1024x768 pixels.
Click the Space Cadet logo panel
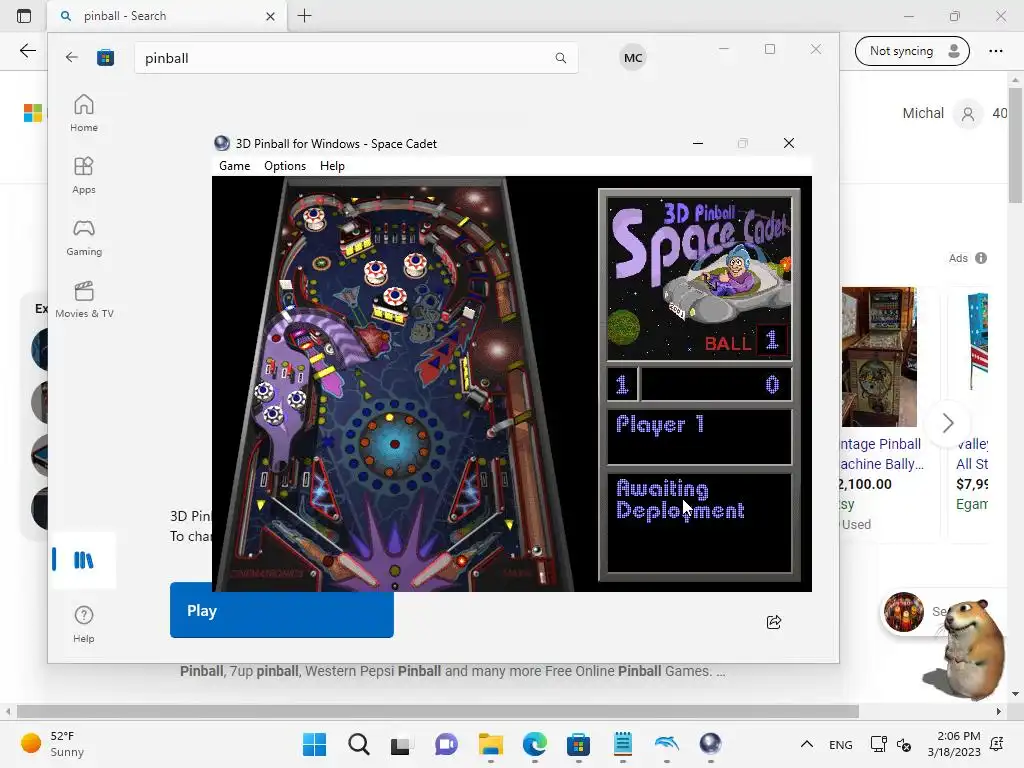(x=699, y=279)
